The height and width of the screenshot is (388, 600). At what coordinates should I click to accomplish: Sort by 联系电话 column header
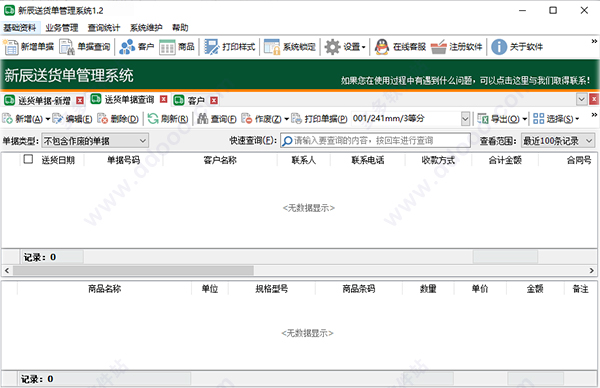click(x=368, y=160)
